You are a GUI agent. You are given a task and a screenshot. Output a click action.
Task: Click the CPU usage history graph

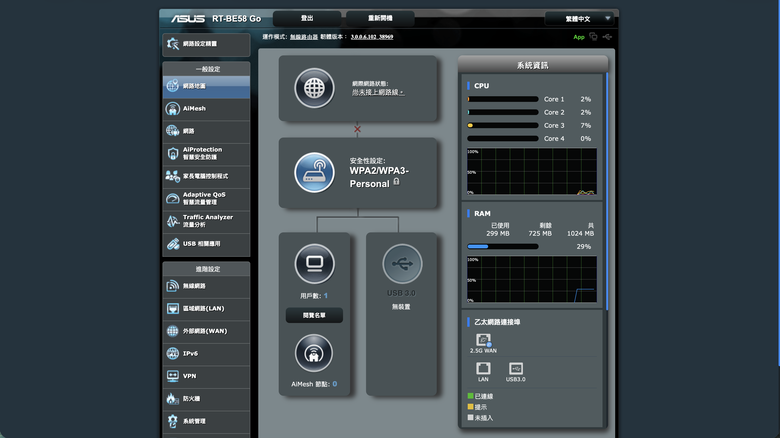(532, 172)
